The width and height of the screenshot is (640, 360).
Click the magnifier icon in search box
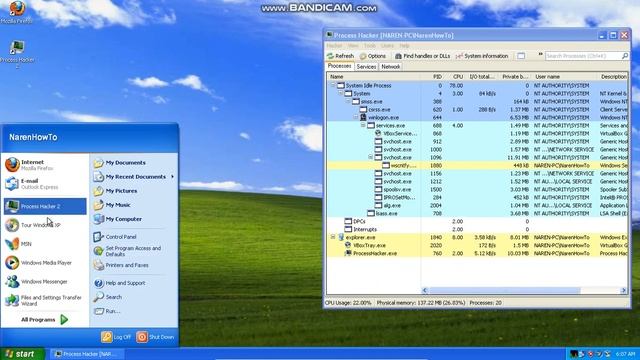tap(625, 56)
